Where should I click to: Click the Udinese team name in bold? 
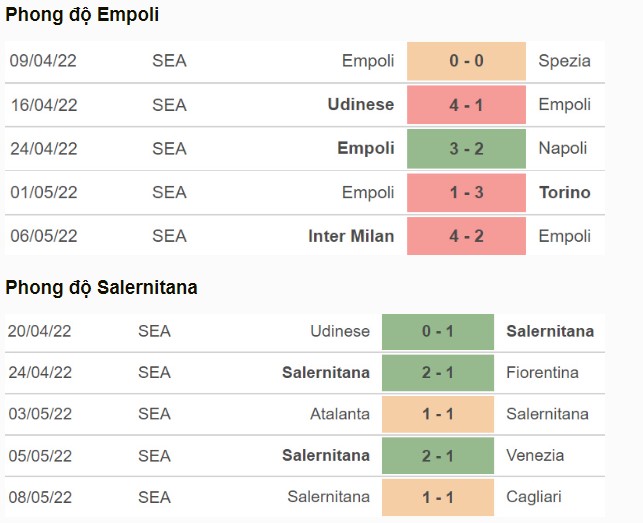pos(361,105)
